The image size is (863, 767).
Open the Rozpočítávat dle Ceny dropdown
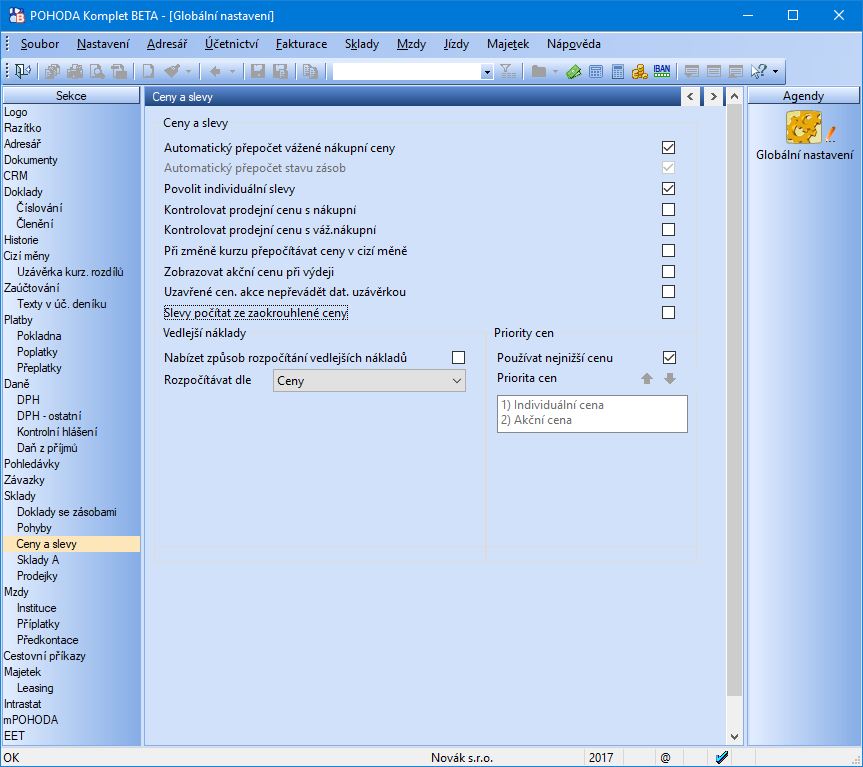coord(369,381)
